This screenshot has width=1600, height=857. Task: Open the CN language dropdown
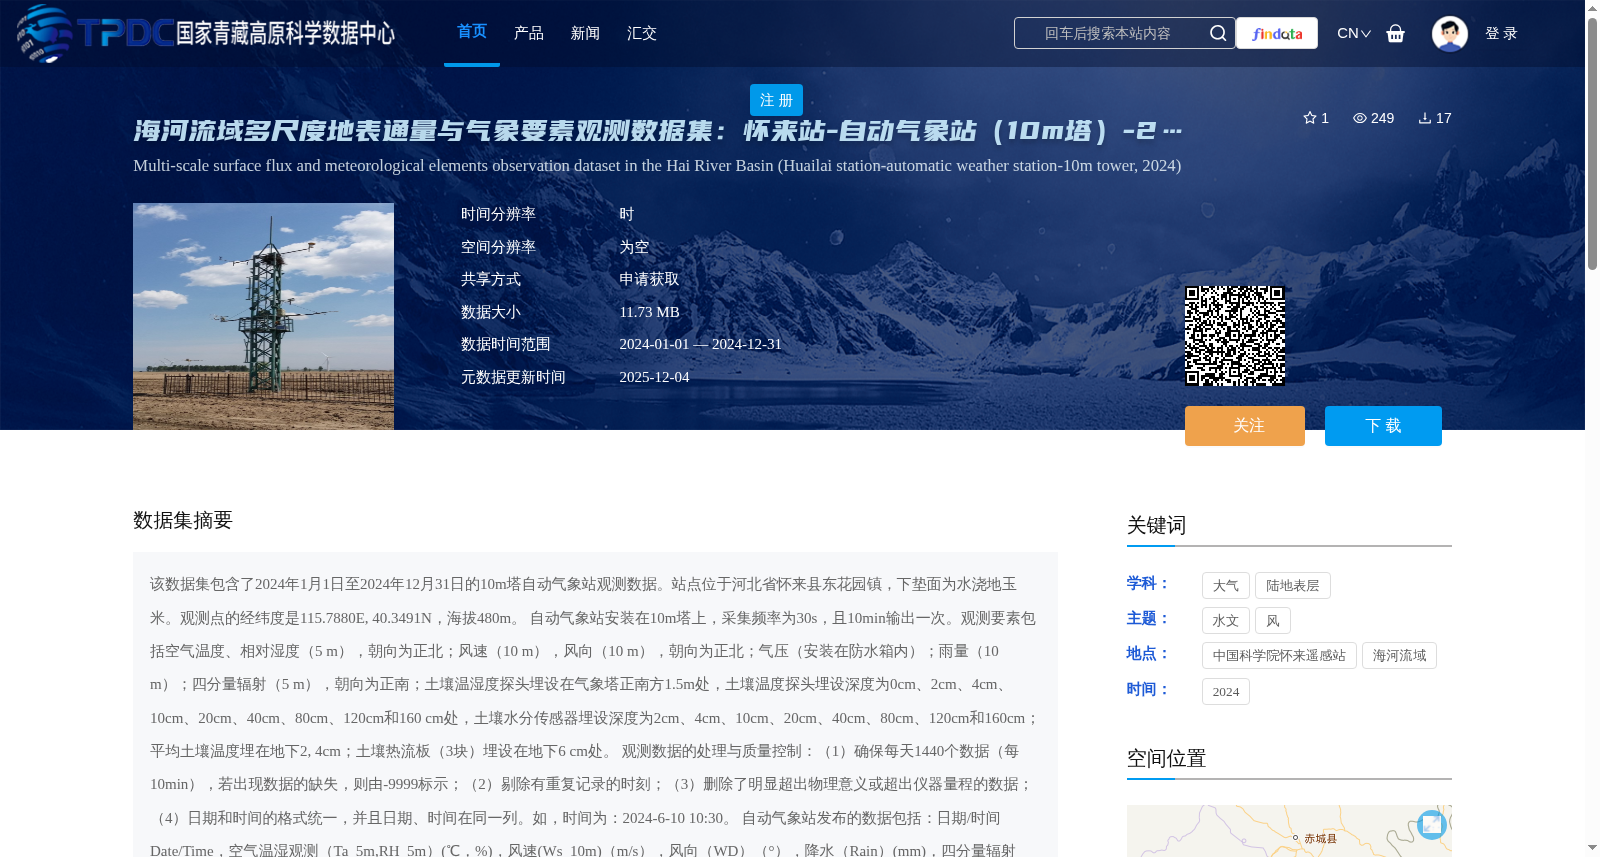(1354, 33)
